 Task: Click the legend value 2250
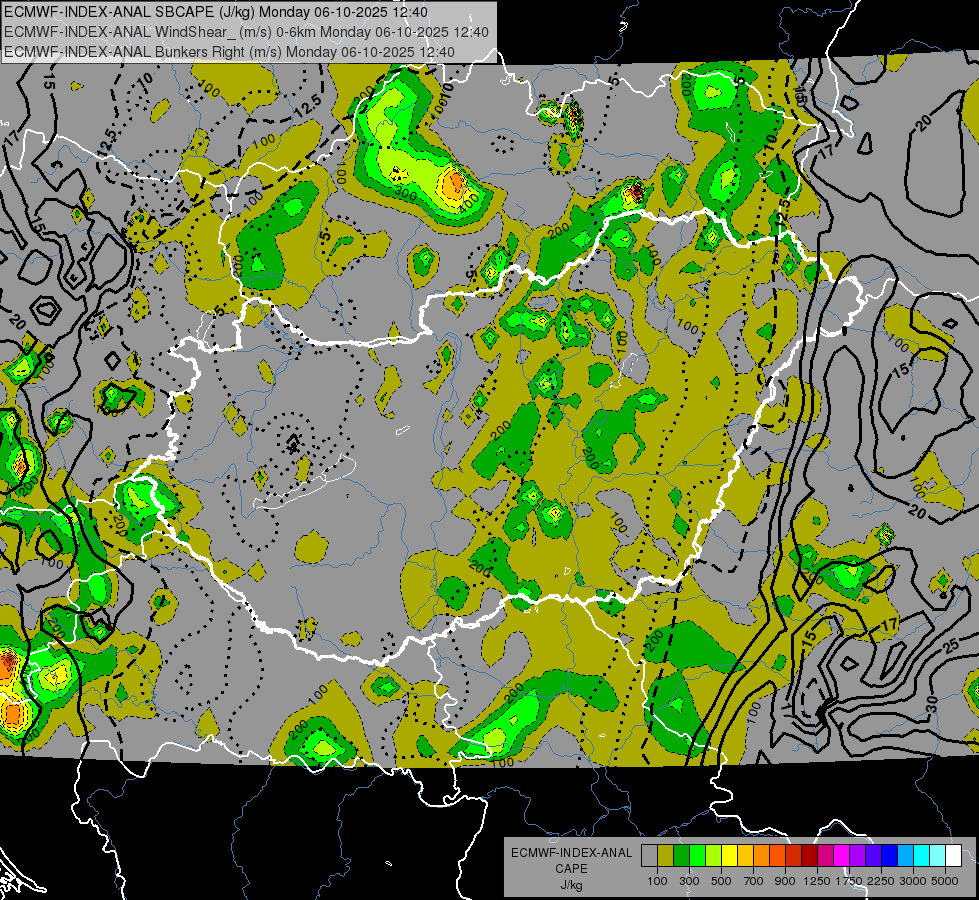click(x=881, y=881)
